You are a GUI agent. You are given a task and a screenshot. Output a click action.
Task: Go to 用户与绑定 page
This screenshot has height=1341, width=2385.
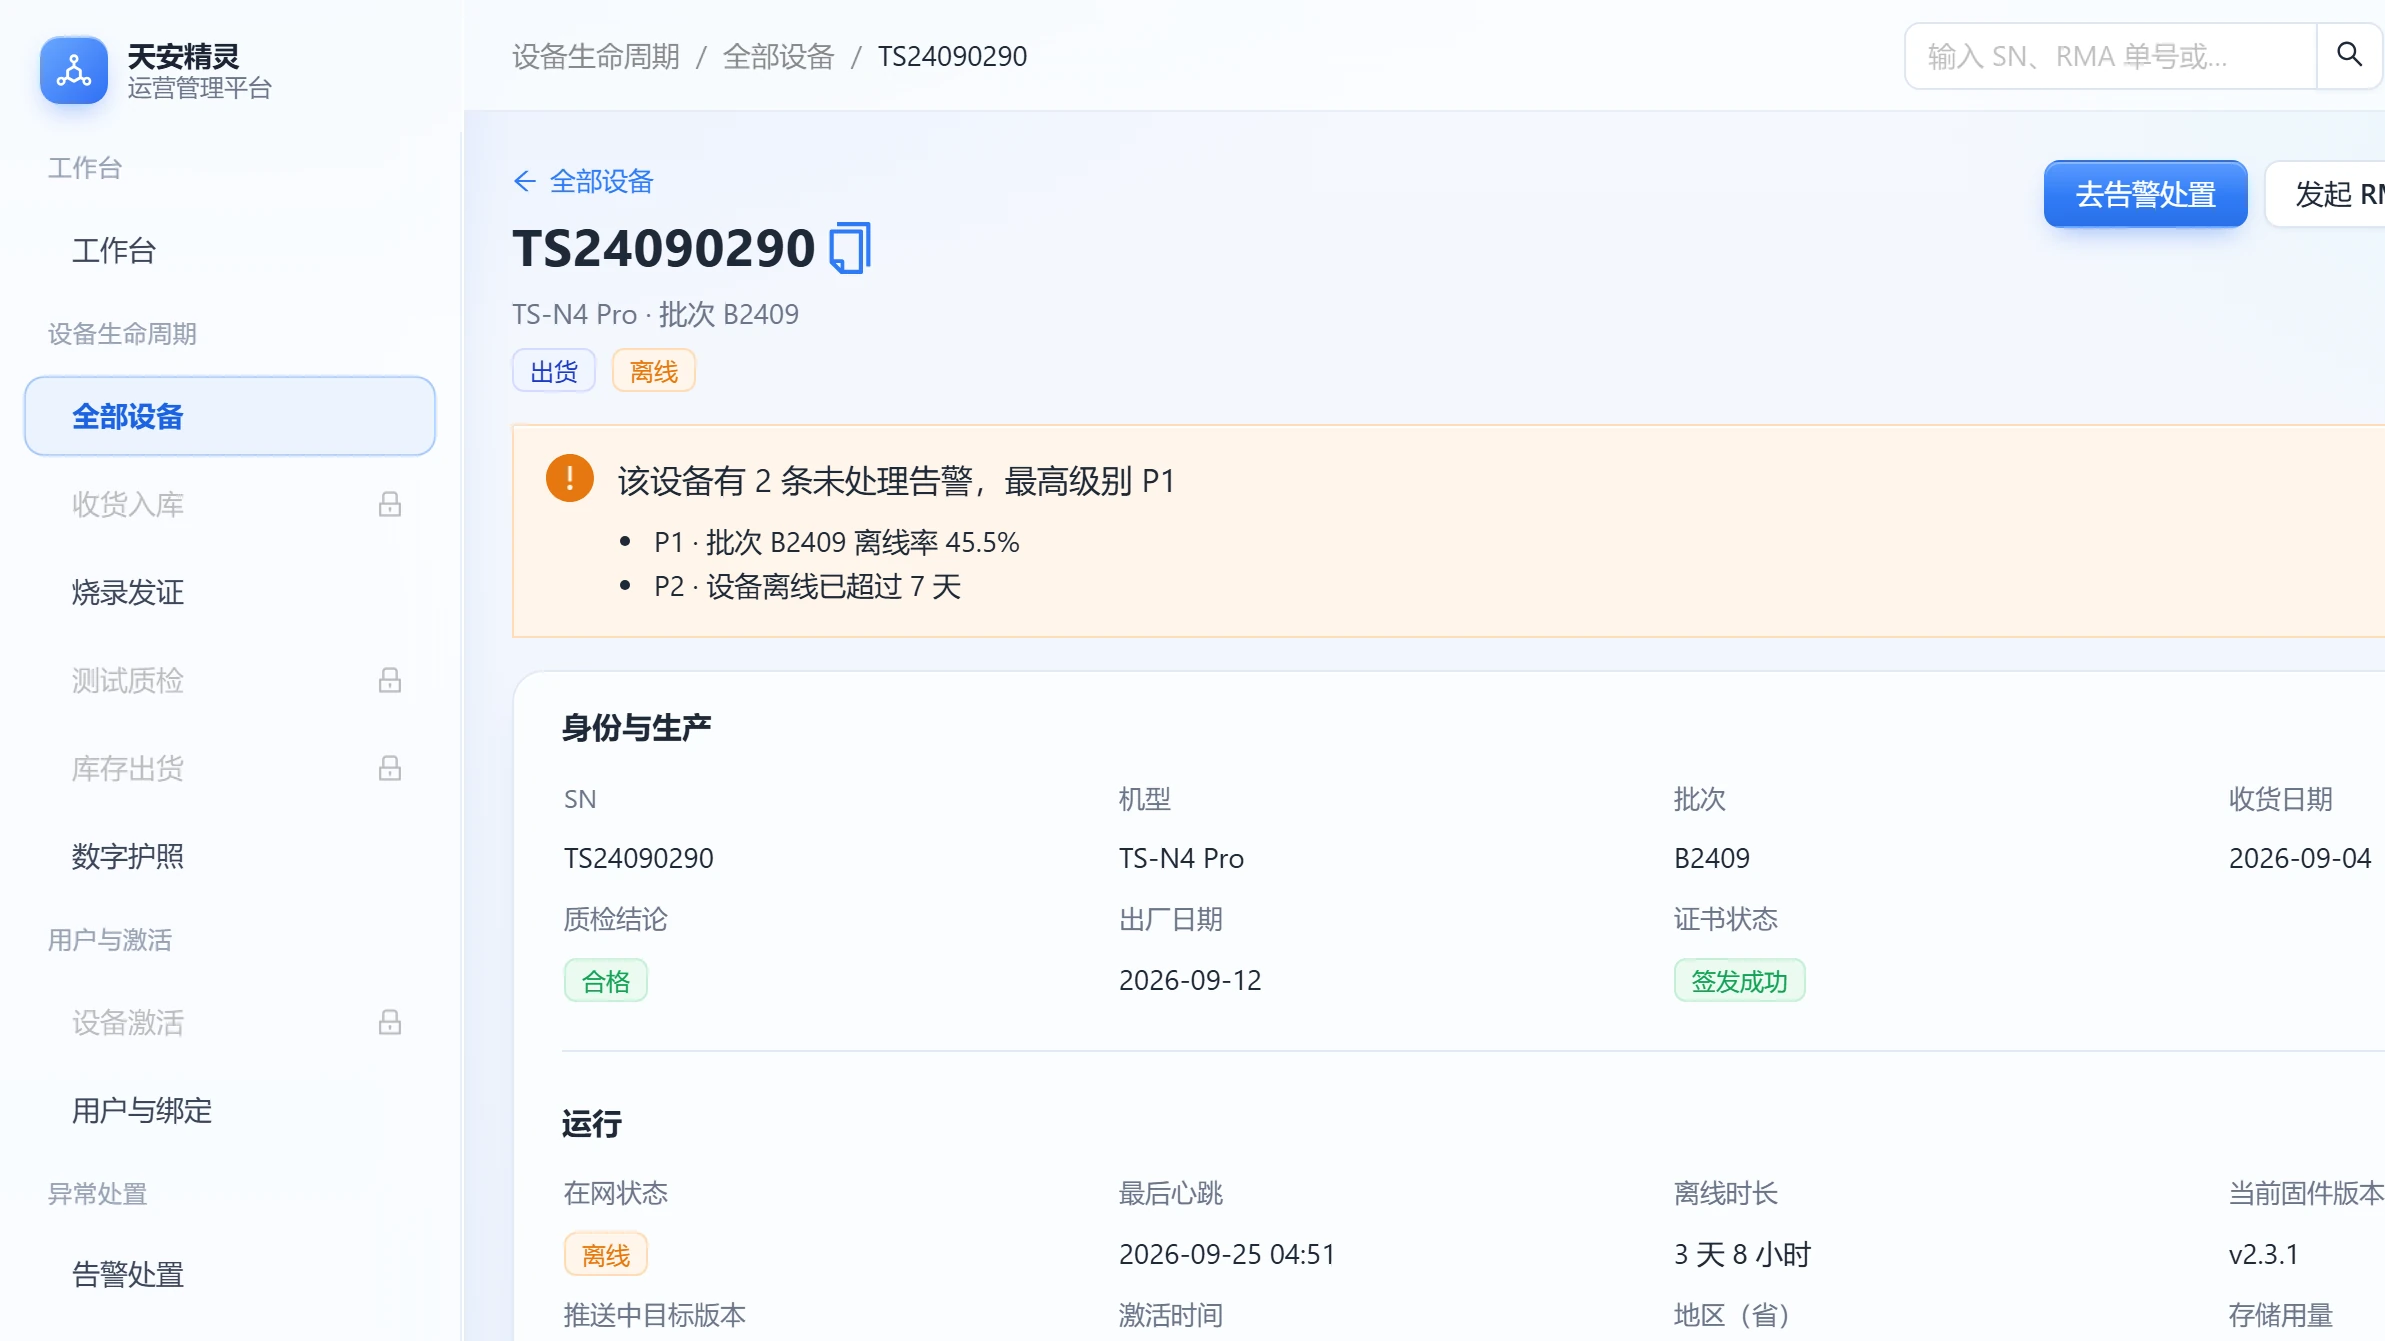(230, 1110)
